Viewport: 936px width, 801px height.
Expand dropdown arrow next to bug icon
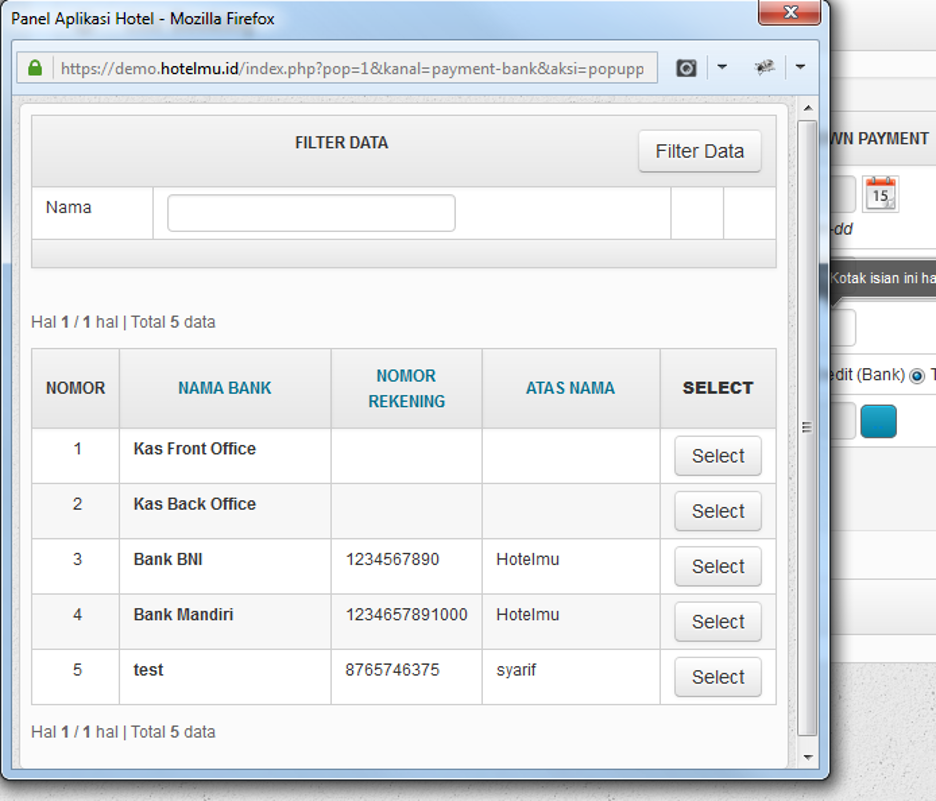(x=800, y=68)
